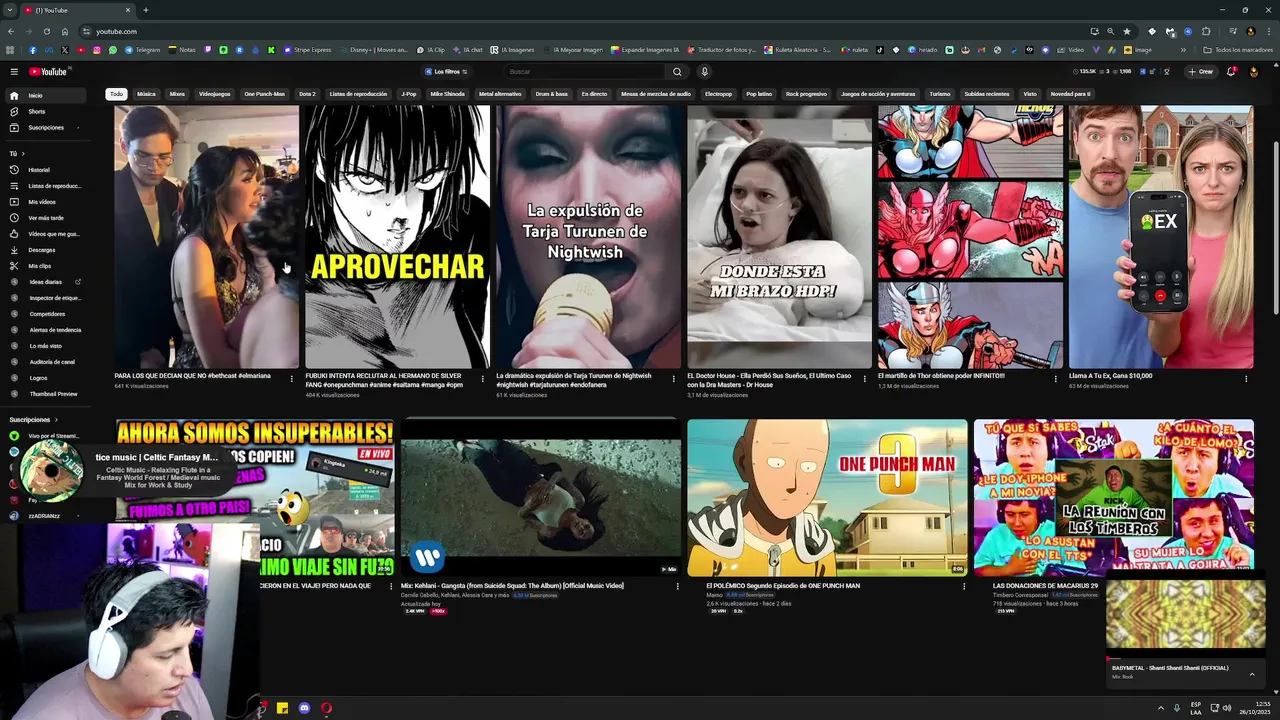The height and width of the screenshot is (720, 1280).
Task: Click the Buscar search field
Action: [x=585, y=72]
